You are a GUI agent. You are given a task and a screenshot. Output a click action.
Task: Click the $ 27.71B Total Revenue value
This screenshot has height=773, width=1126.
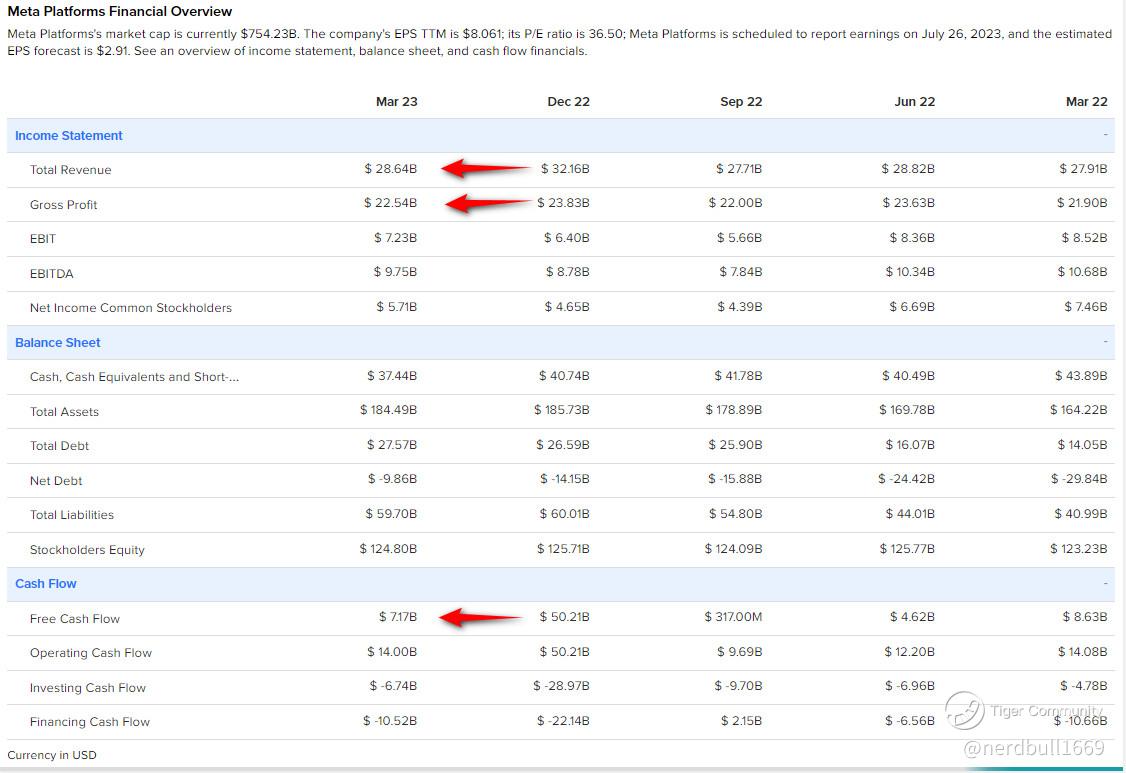[739, 169]
